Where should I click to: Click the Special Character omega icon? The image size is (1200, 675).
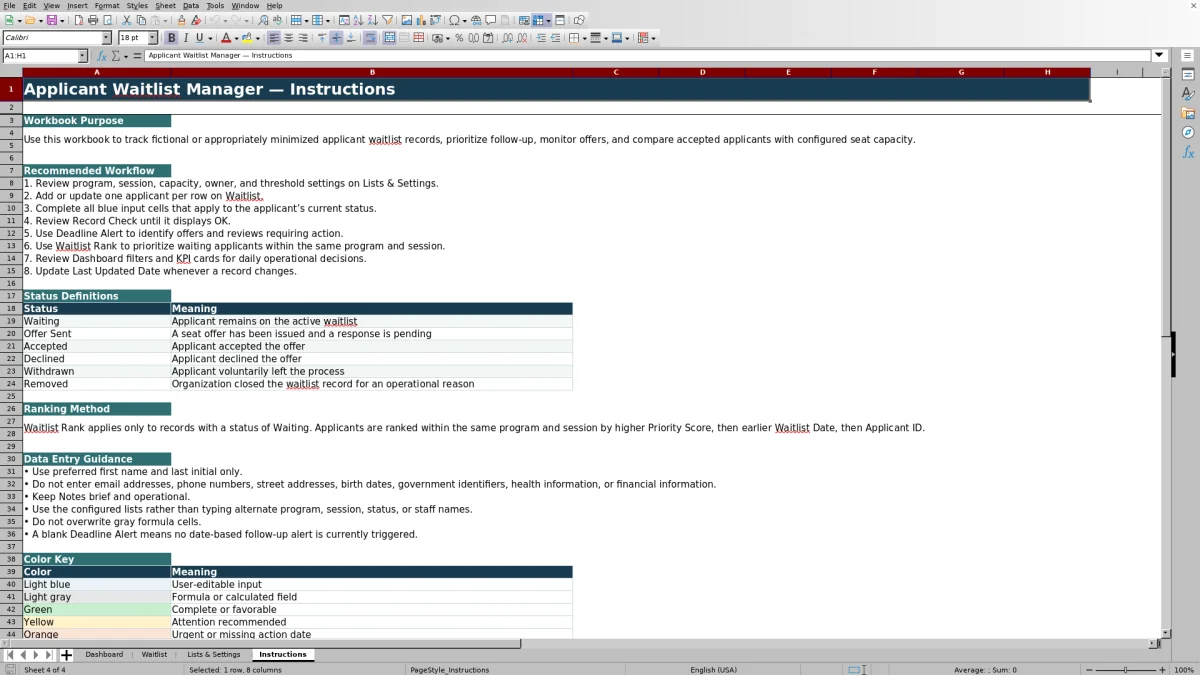[454, 20]
